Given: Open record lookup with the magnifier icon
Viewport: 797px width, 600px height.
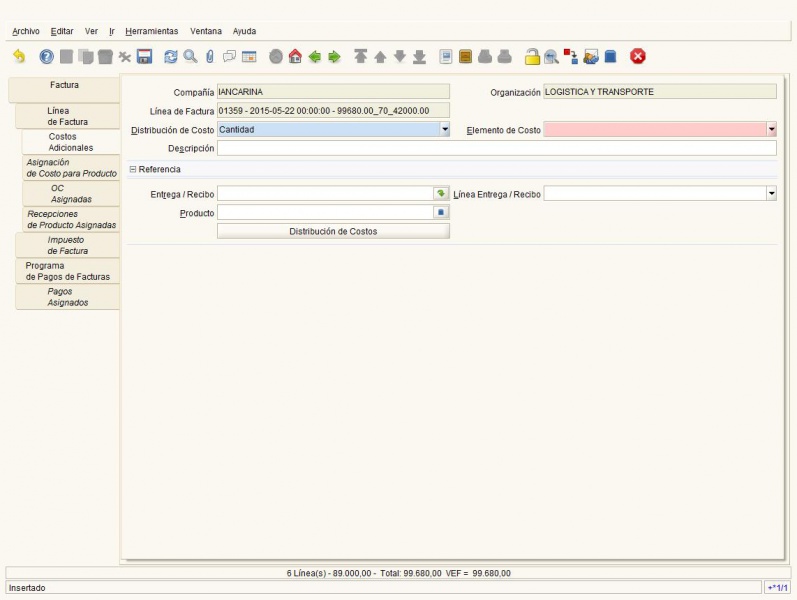Looking at the screenshot, I should (190, 57).
